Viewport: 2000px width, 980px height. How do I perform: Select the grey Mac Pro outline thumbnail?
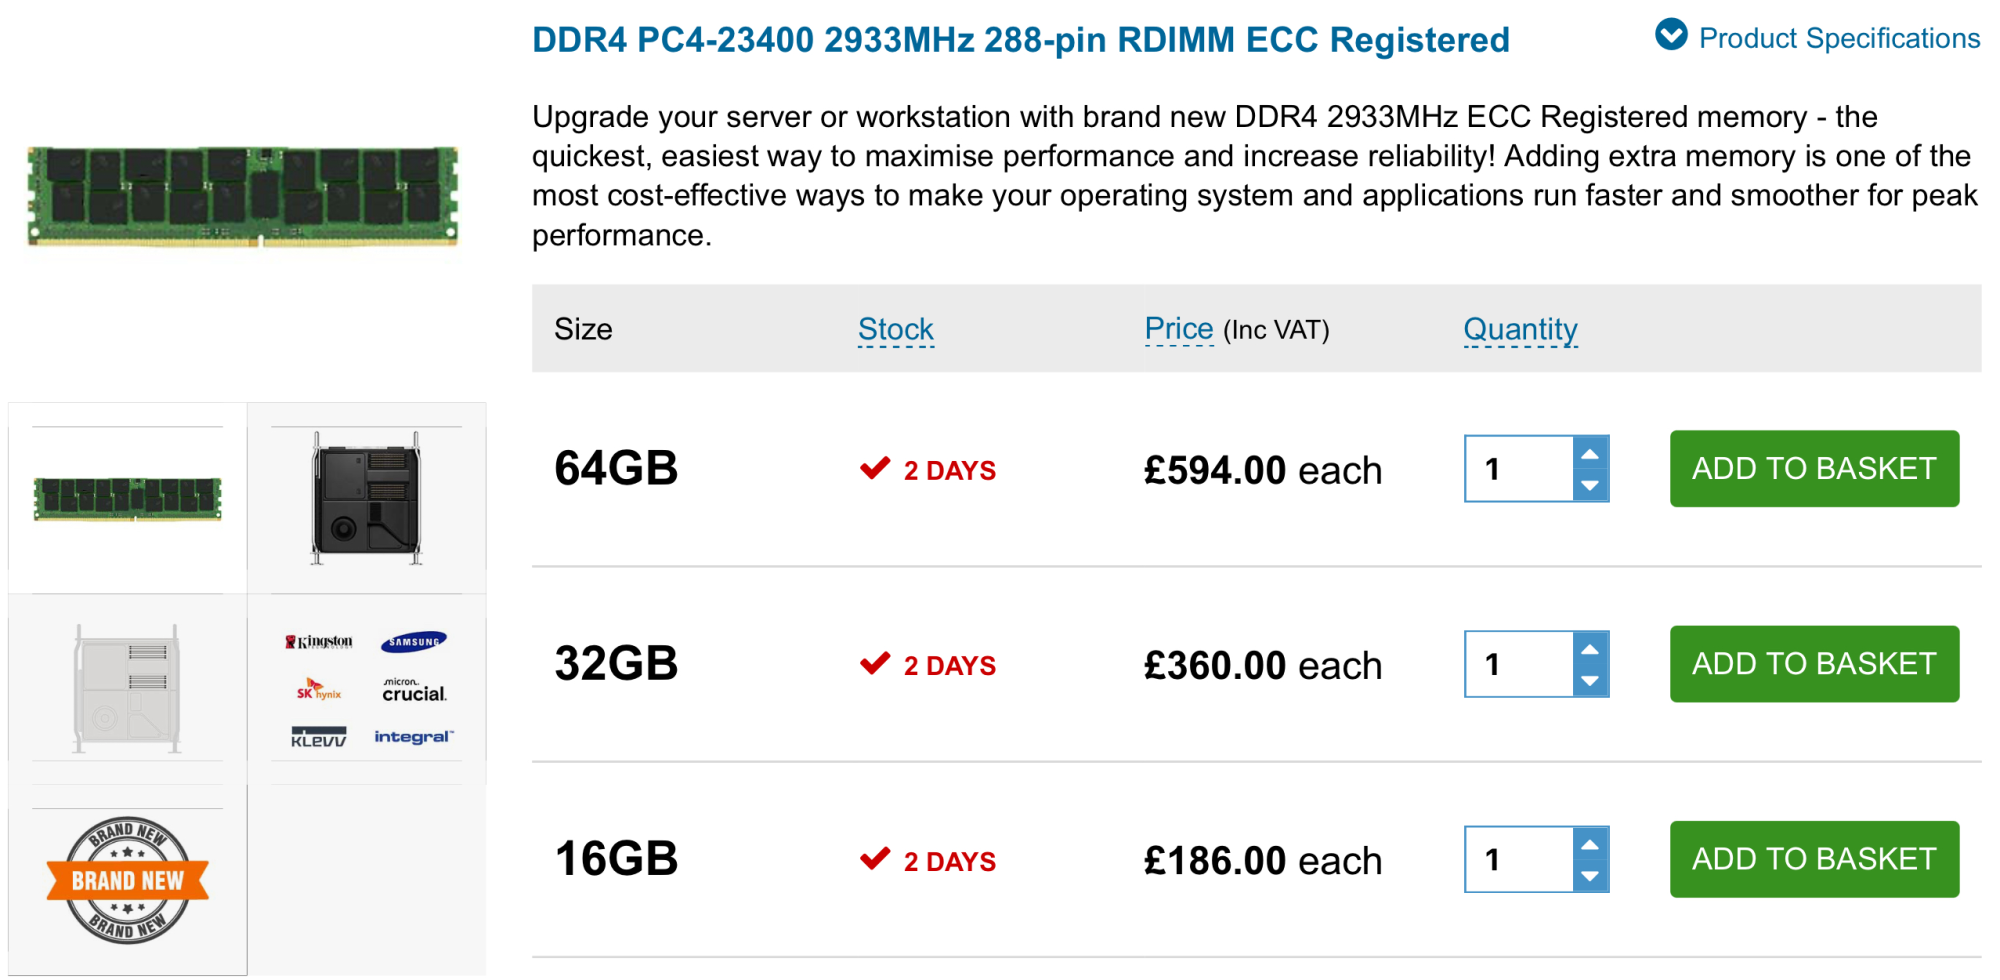pos(128,688)
